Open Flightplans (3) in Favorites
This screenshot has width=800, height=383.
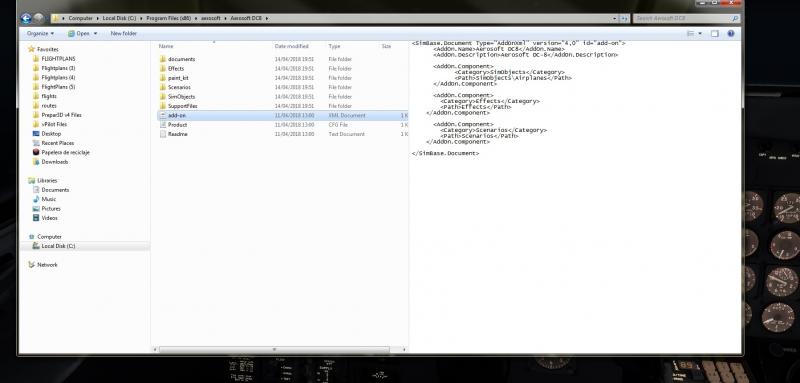click(x=58, y=68)
